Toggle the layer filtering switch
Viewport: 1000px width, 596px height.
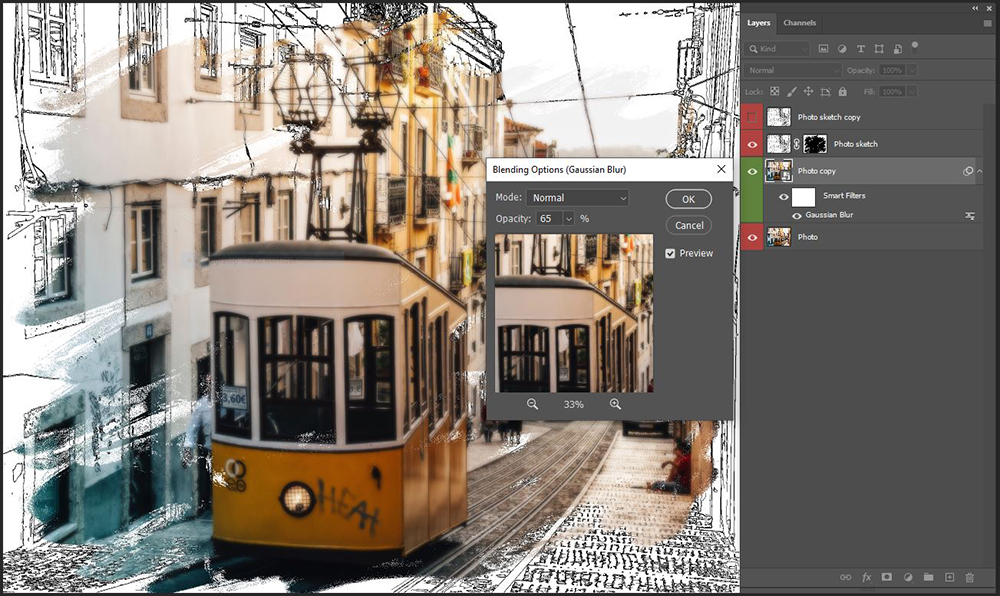915,46
